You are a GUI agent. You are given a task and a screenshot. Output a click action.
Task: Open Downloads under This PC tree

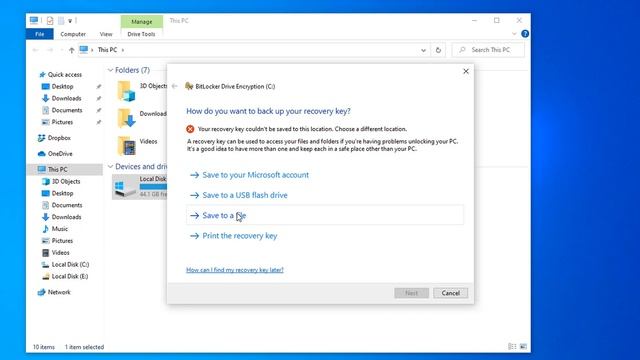(66, 216)
